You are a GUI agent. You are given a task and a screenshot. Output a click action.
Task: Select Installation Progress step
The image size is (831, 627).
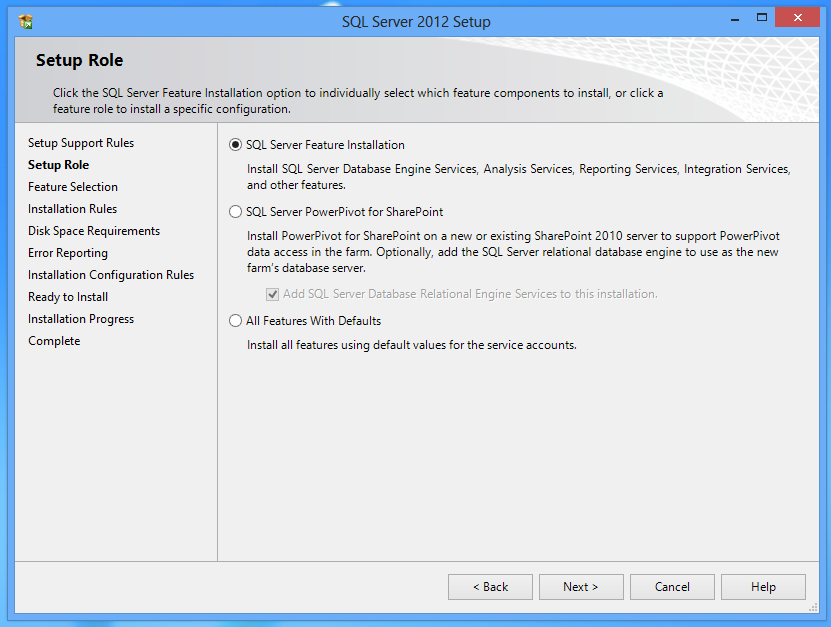(x=81, y=319)
